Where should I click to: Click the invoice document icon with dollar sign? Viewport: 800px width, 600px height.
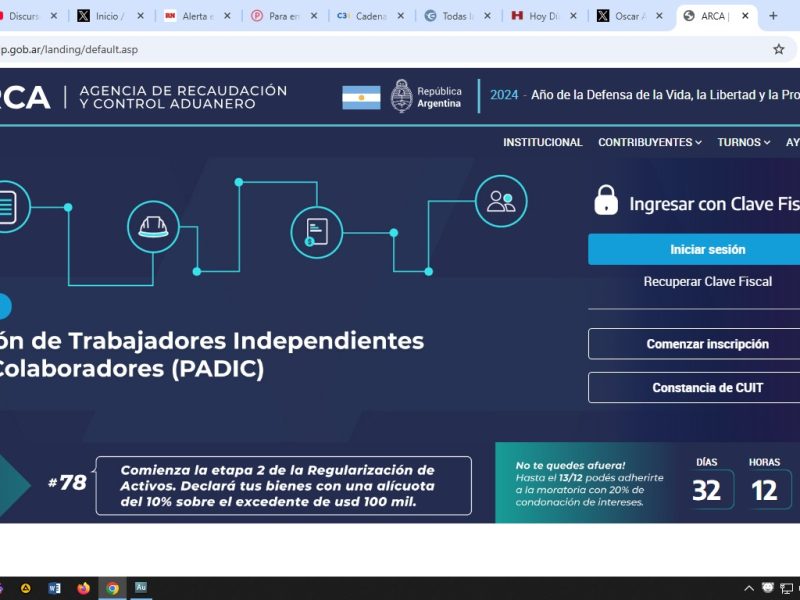tap(316, 233)
